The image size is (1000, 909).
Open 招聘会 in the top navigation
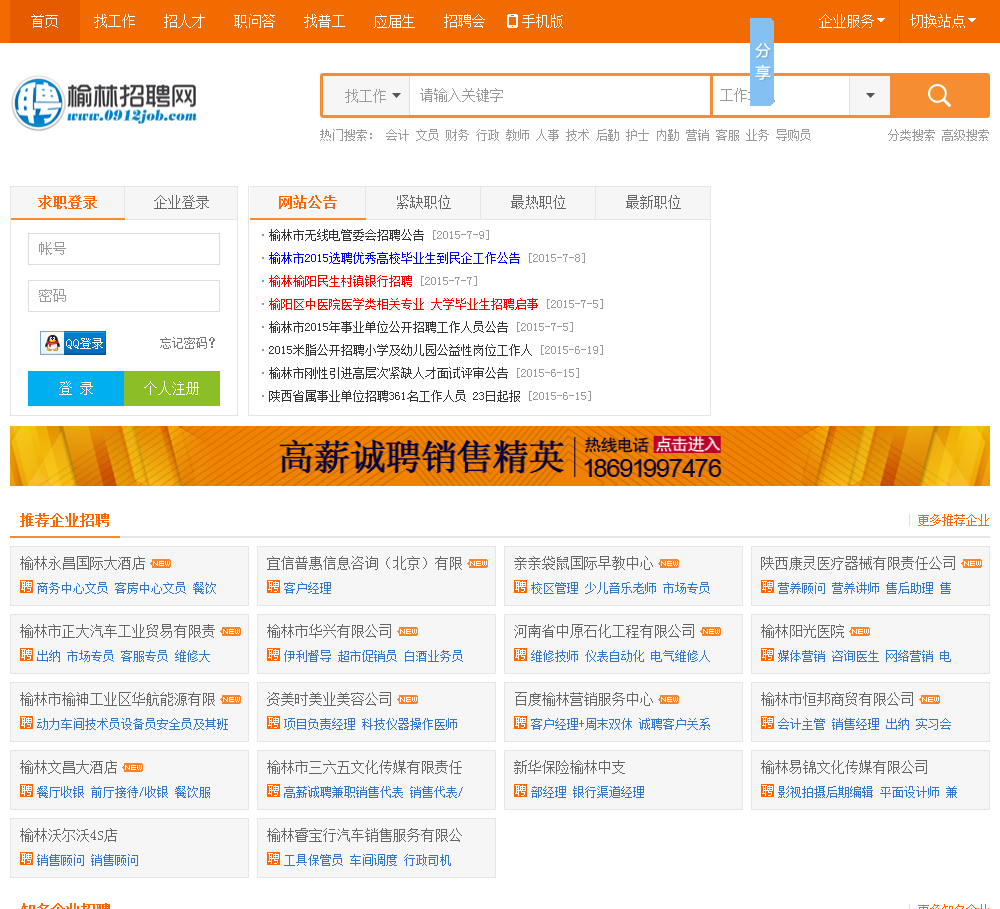pos(464,21)
